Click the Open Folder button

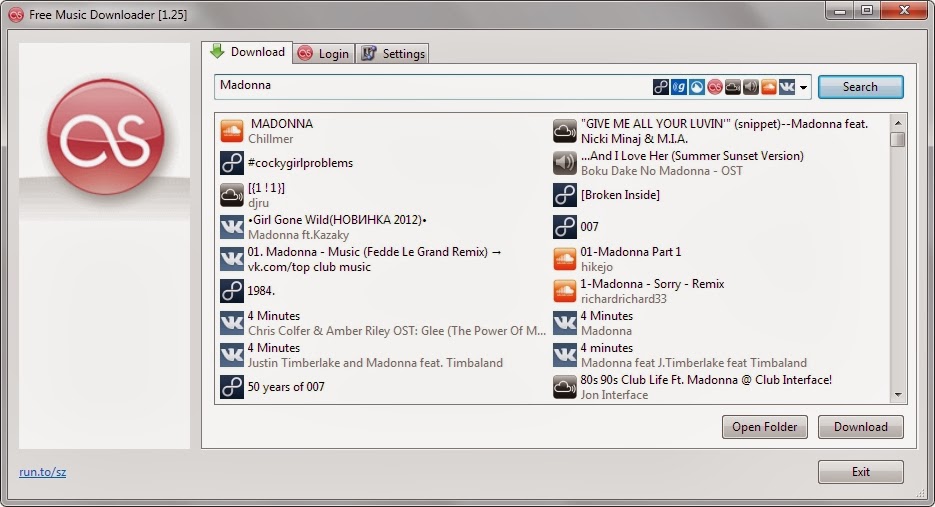[764, 427]
